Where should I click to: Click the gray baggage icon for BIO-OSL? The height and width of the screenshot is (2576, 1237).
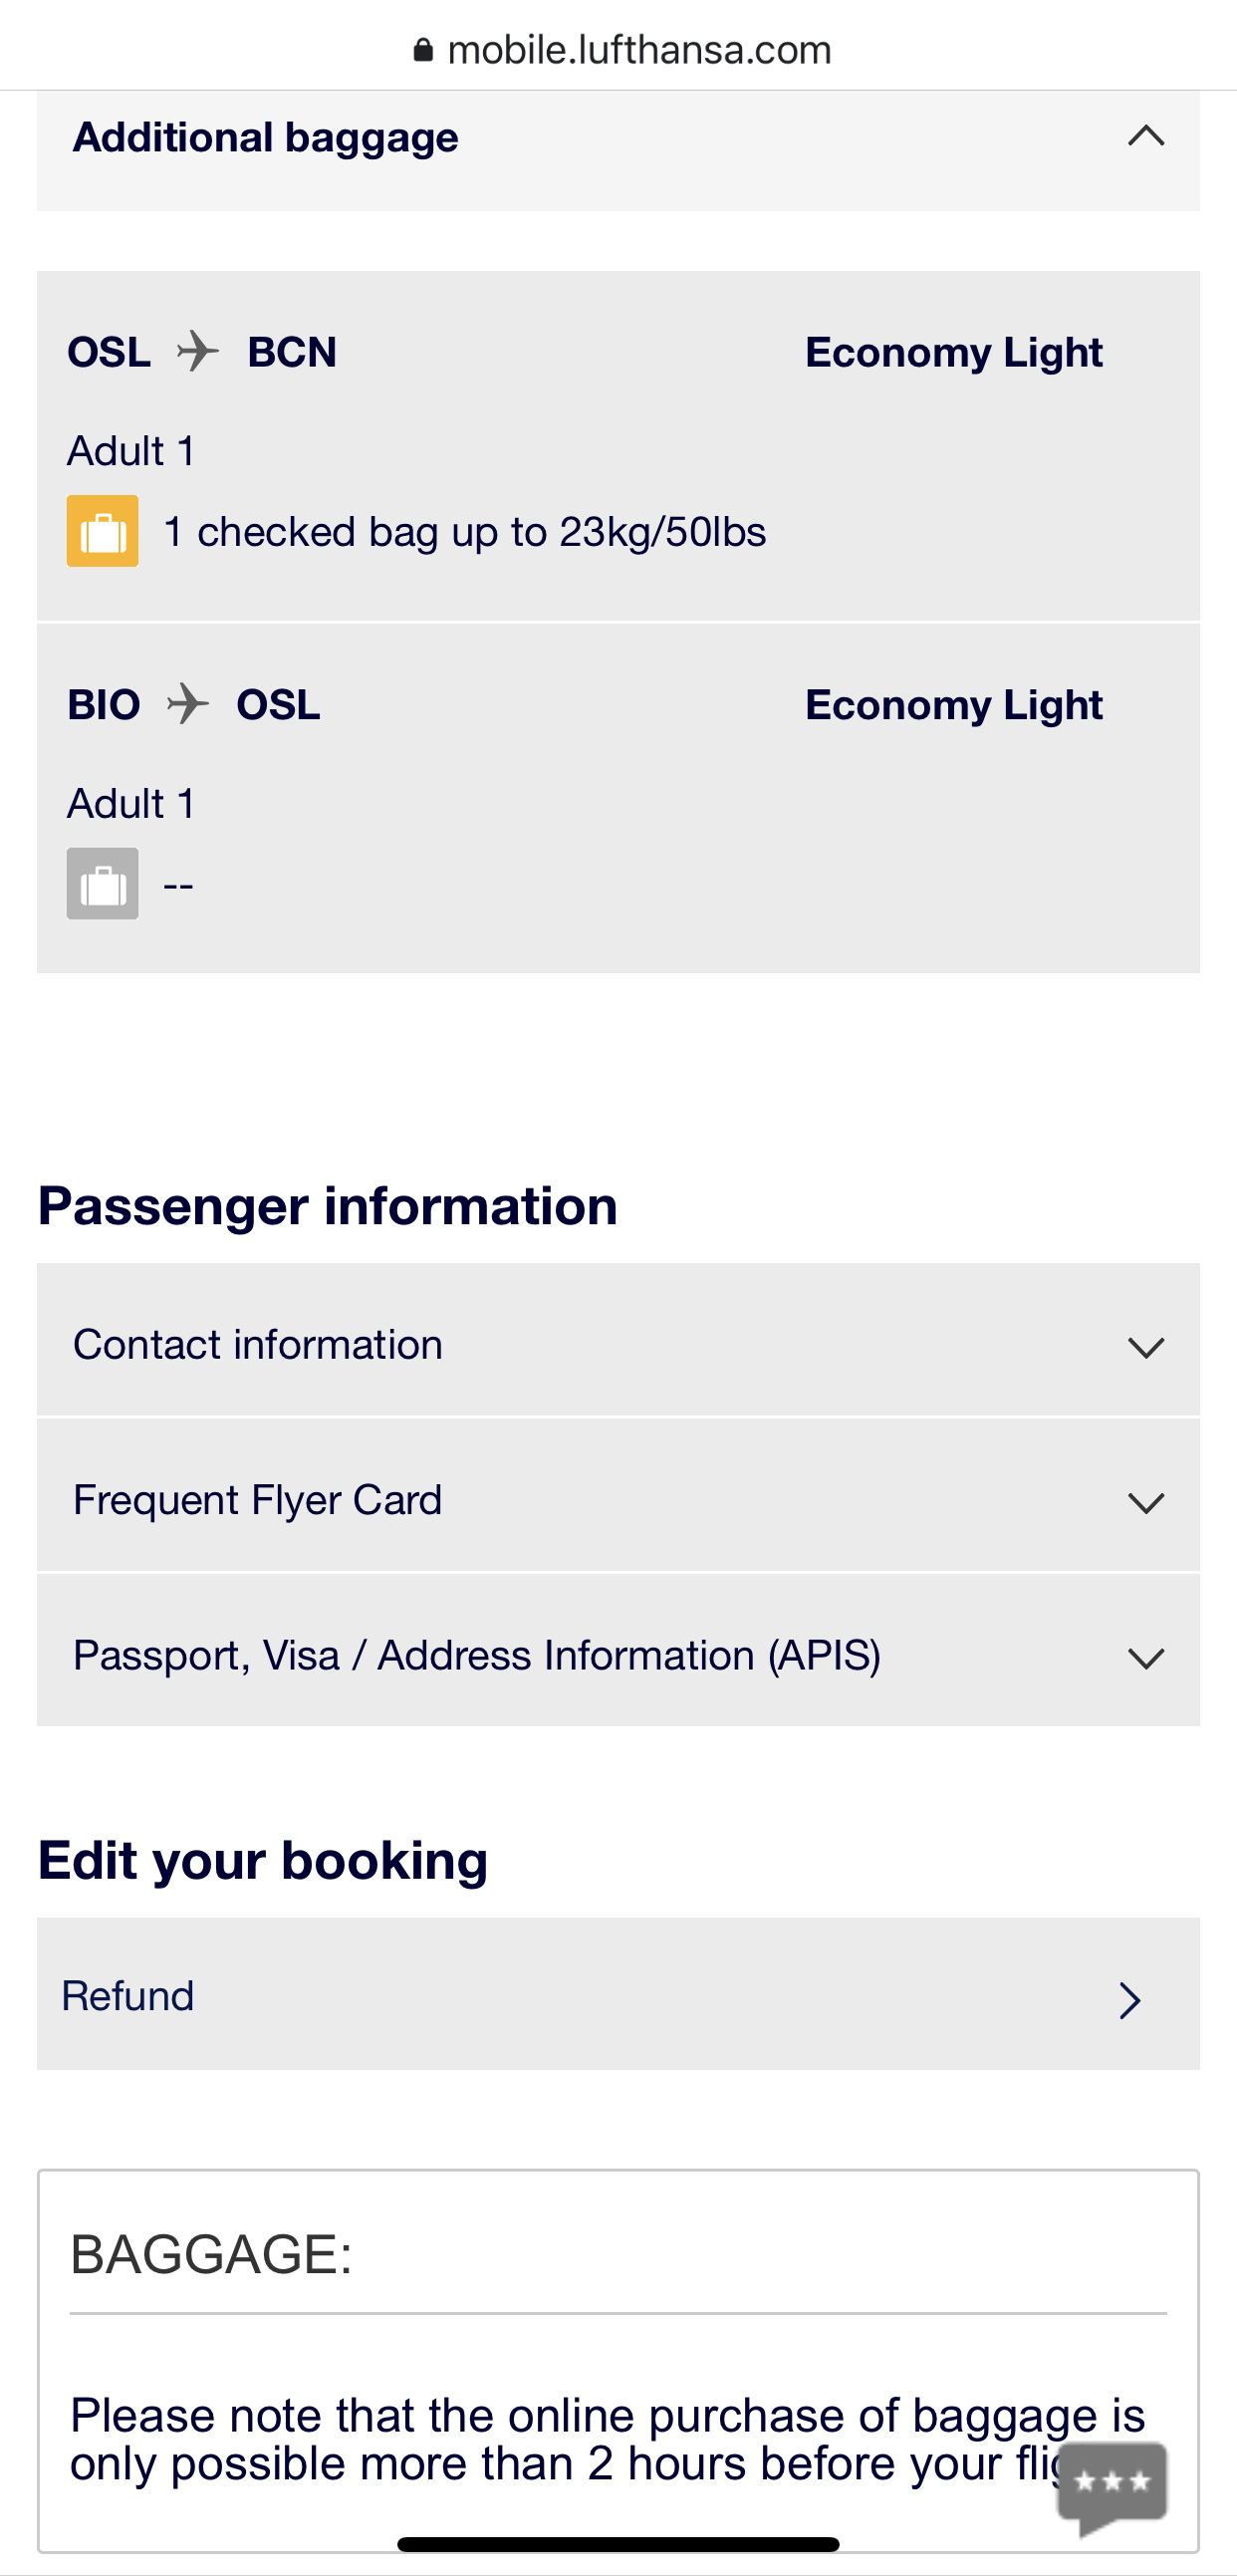click(x=102, y=884)
